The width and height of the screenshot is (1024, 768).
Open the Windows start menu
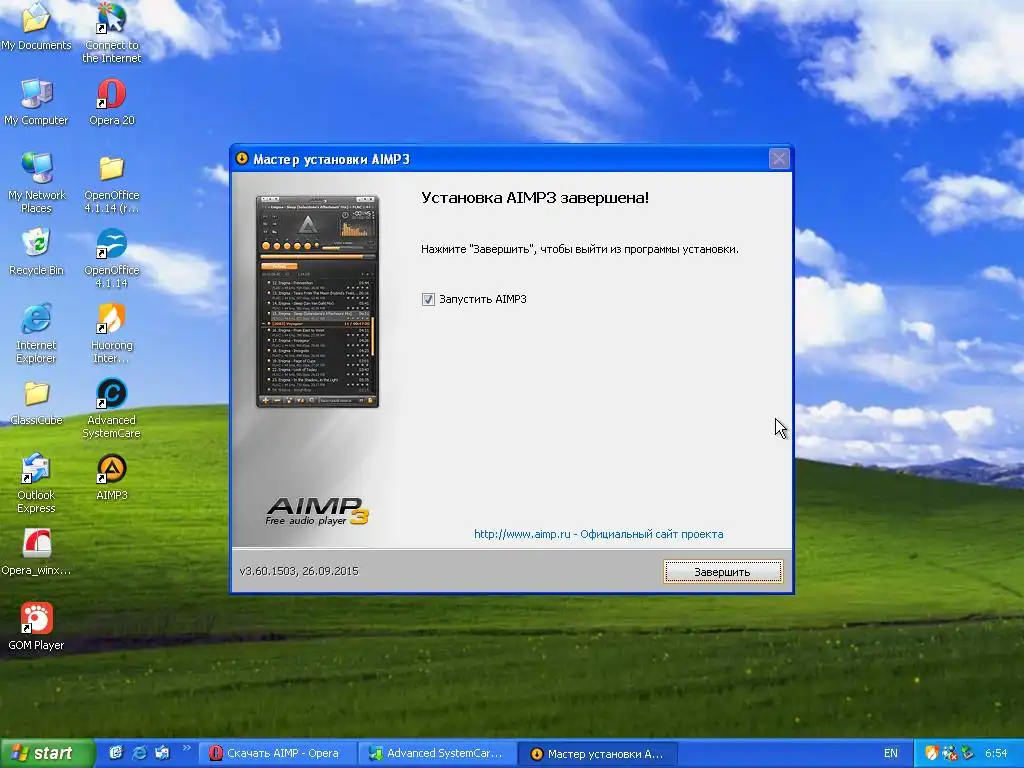pyautogui.click(x=46, y=753)
